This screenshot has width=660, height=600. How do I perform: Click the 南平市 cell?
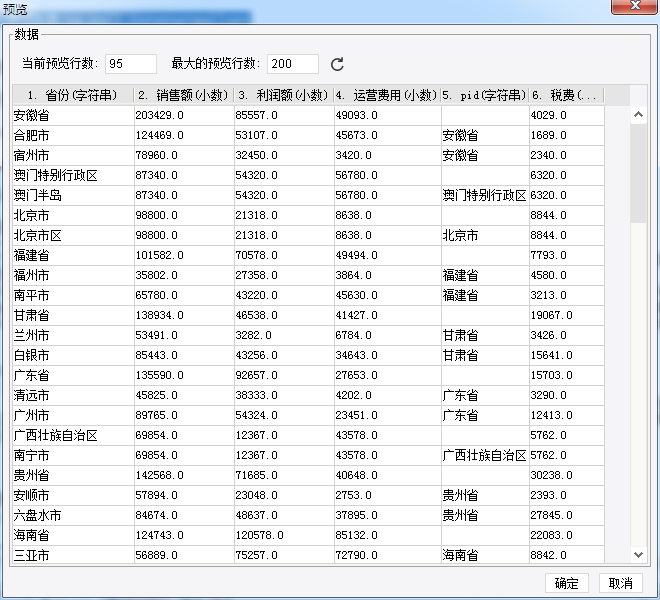[x=73, y=295]
